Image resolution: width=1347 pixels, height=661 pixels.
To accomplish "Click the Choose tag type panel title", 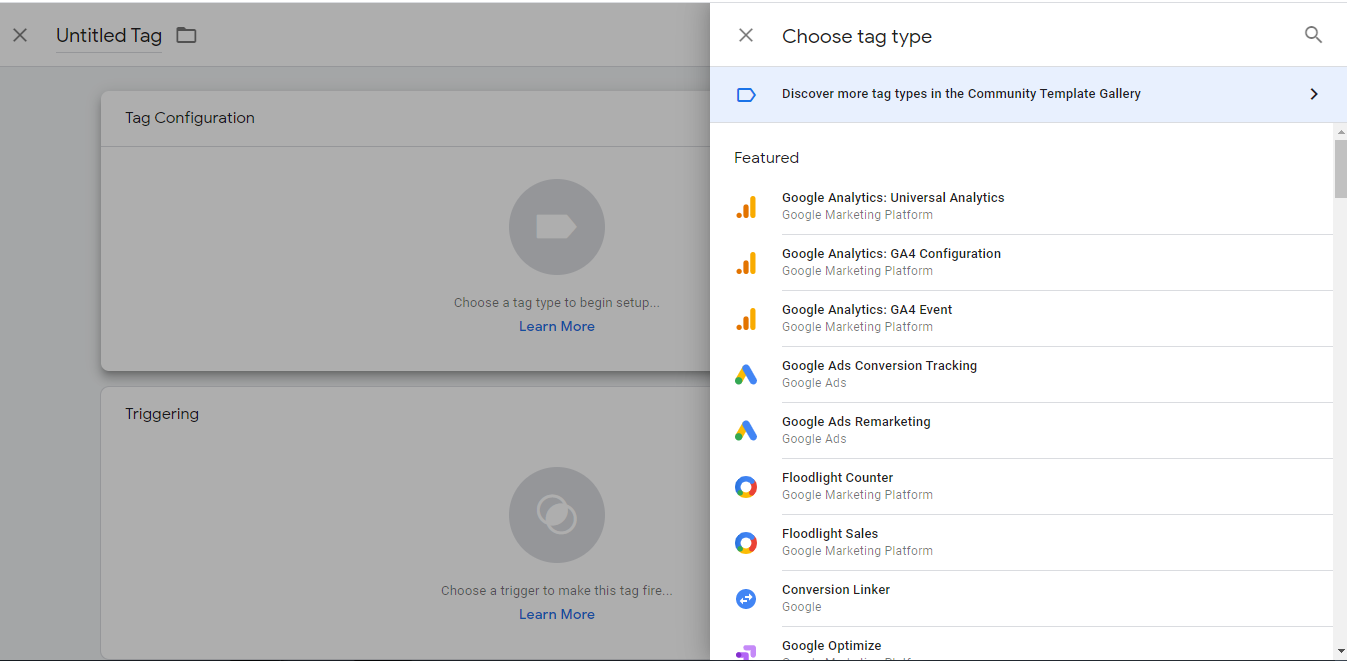I will point(857,36).
